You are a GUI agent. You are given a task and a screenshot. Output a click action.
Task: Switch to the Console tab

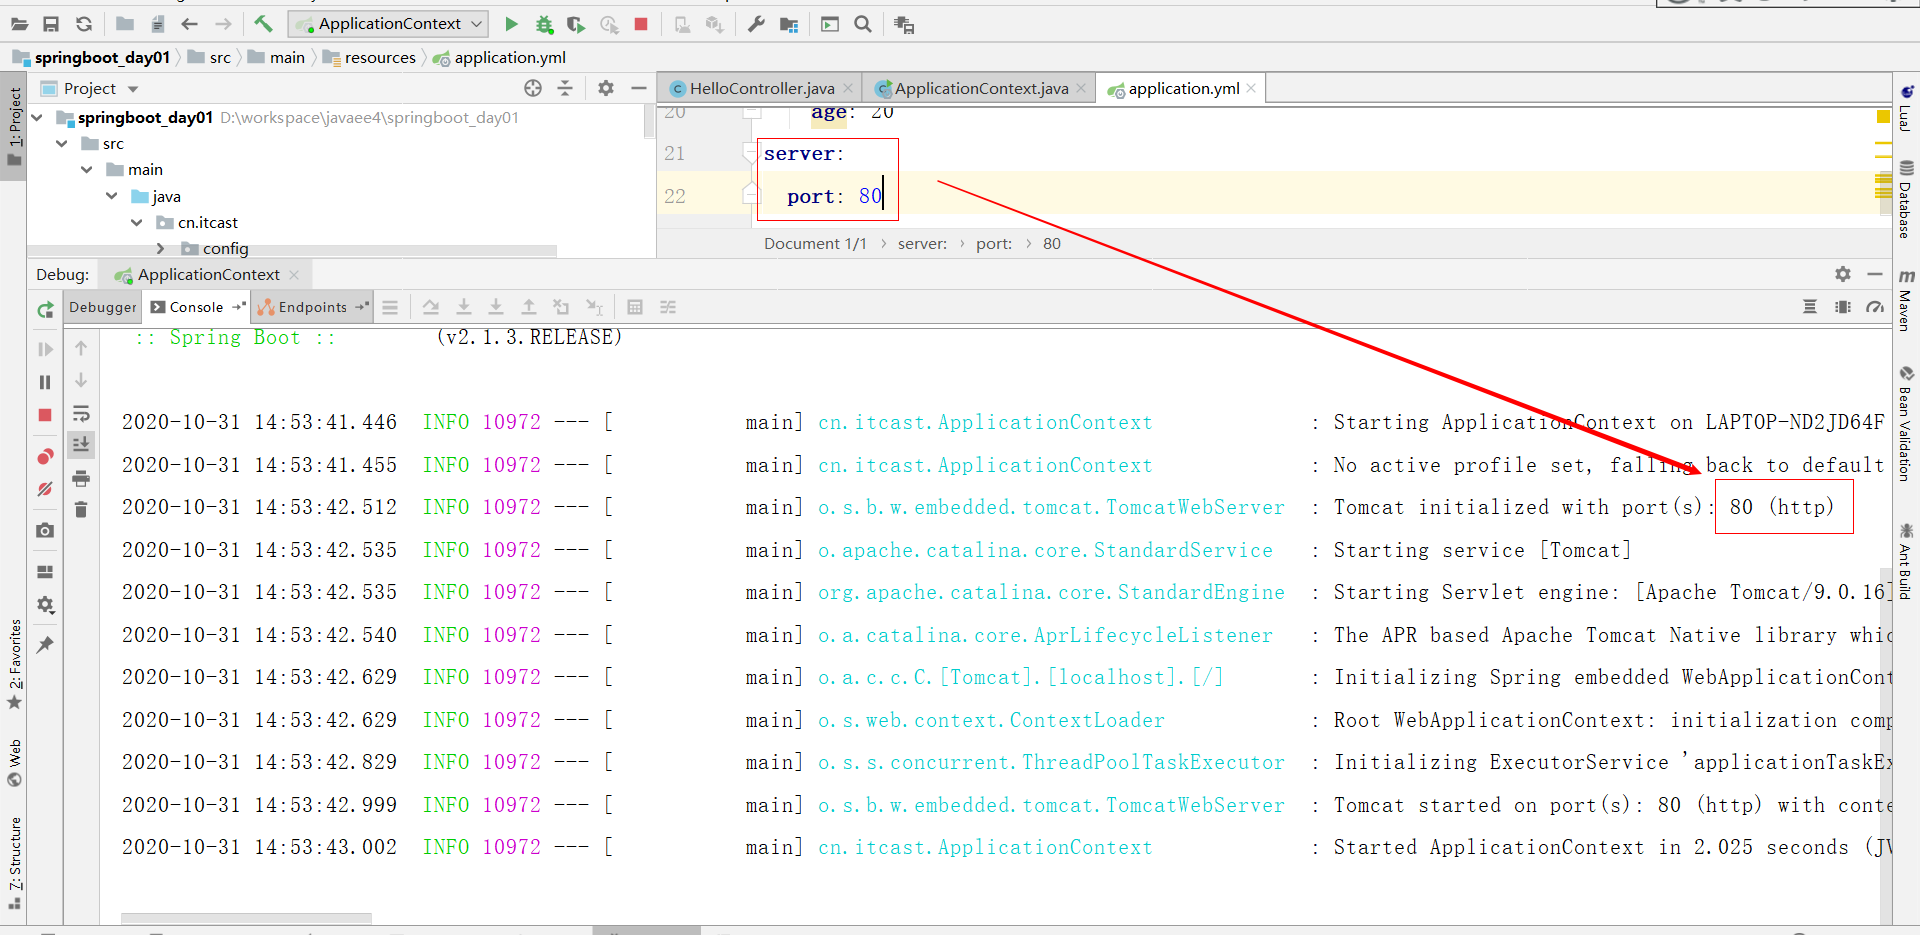tap(196, 307)
